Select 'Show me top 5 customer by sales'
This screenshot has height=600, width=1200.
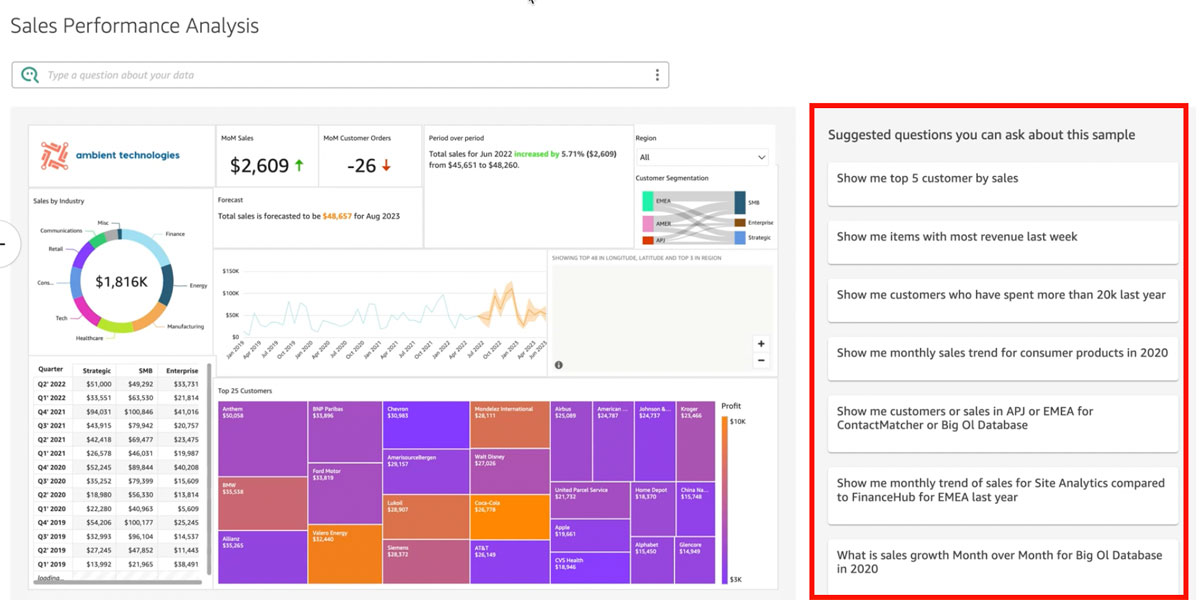click(x=1003, y=184)
